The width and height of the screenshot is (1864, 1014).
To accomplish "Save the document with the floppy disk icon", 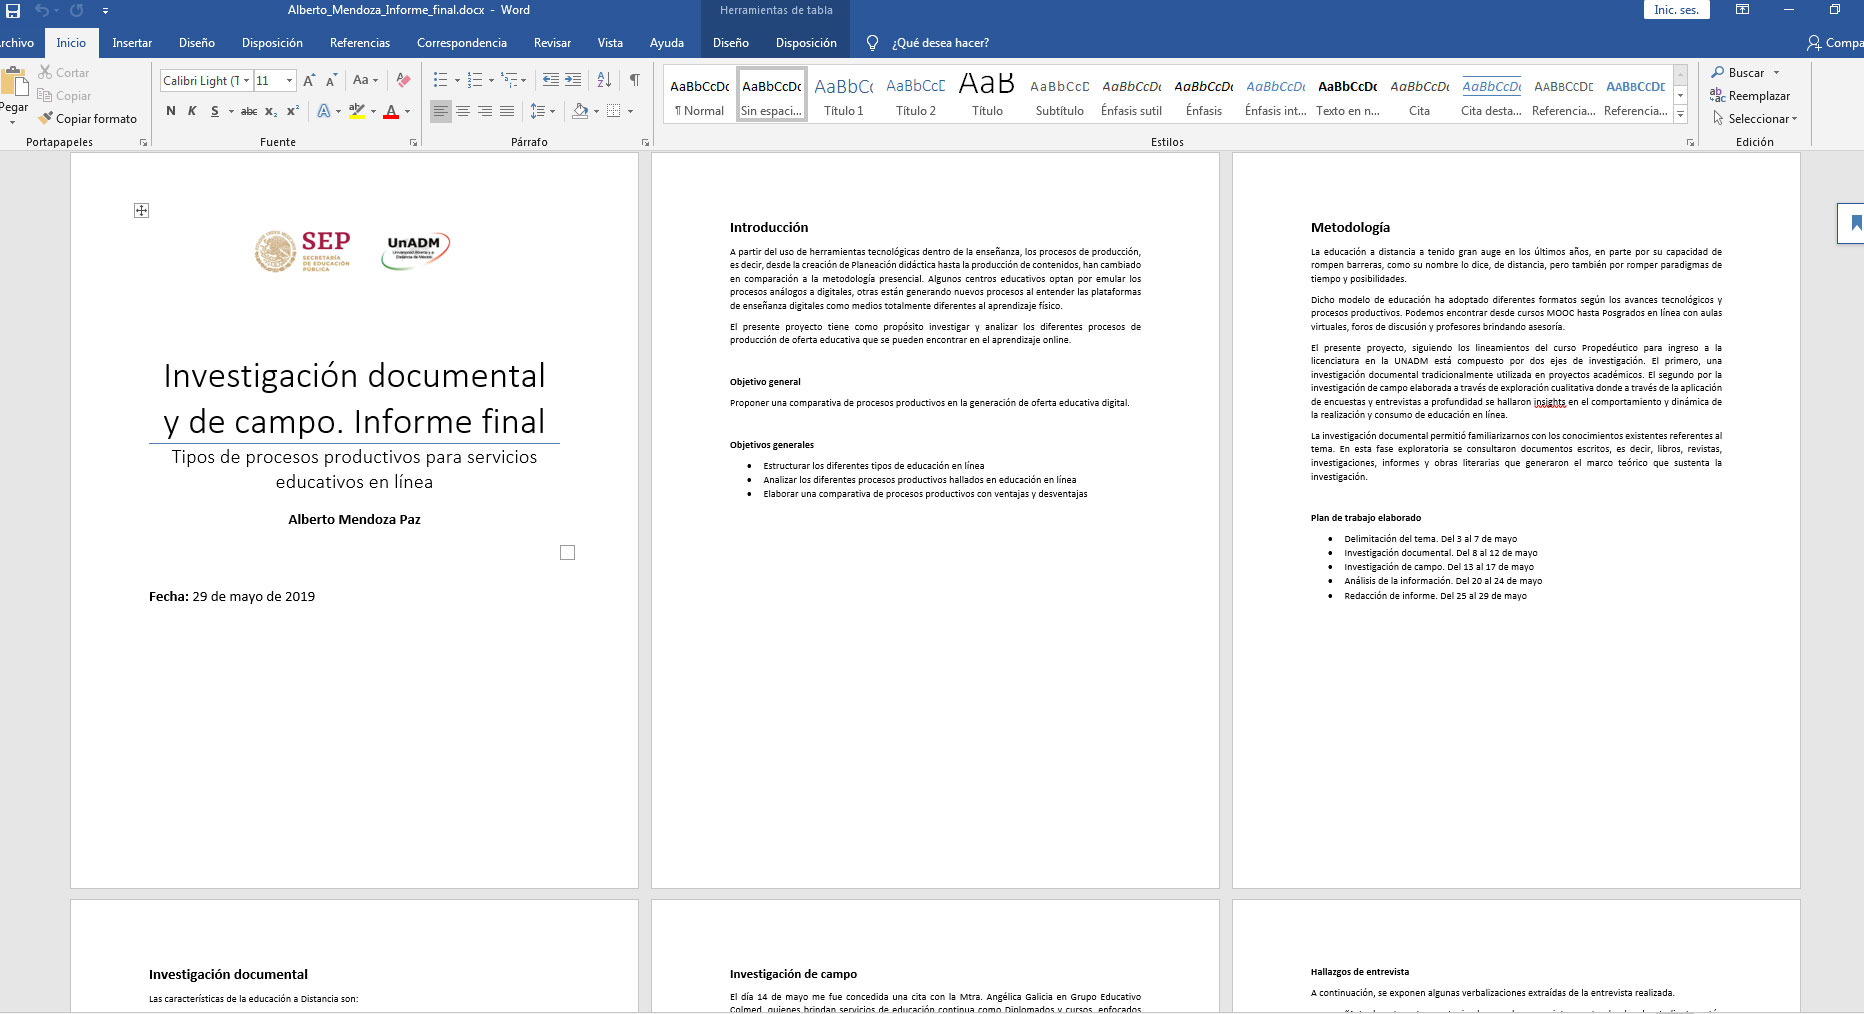I will [x=13, y=10].
